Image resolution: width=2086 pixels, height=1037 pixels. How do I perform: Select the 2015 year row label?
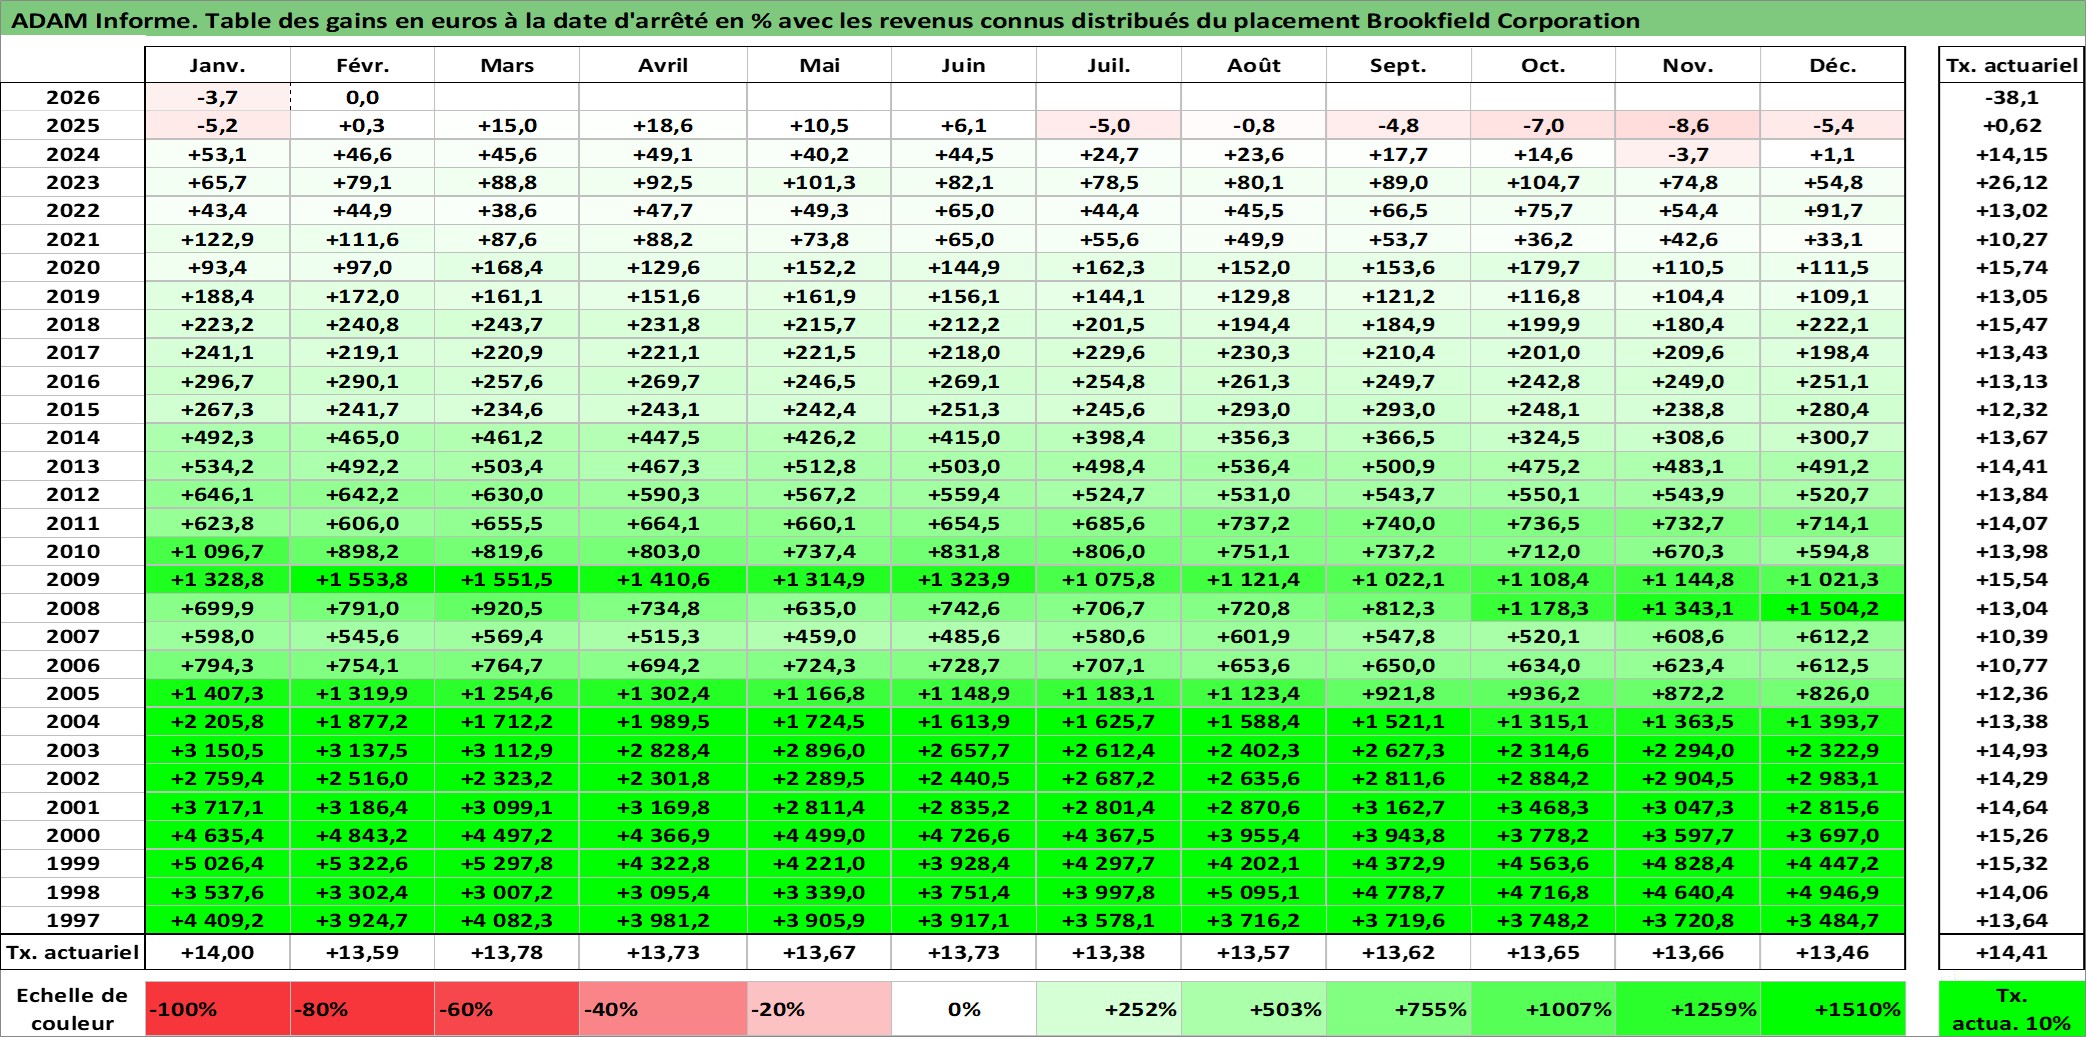tap(73, 409)
